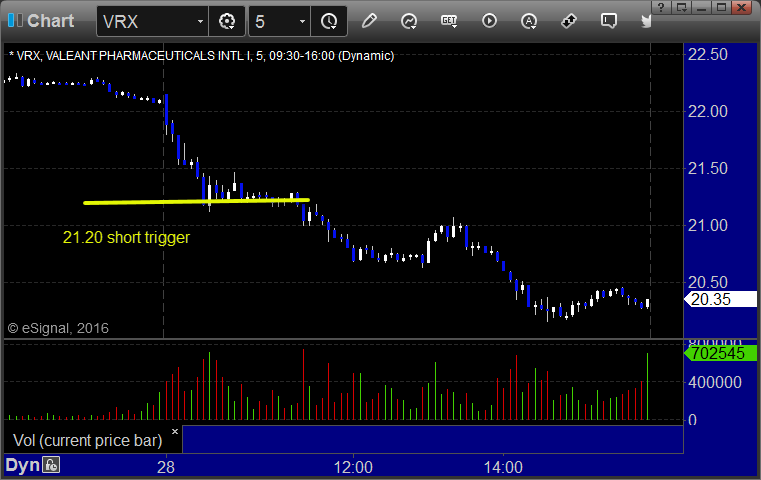Screen dimensions: 761x480
Task: Minimize the chart window
Action: point(701,7)
